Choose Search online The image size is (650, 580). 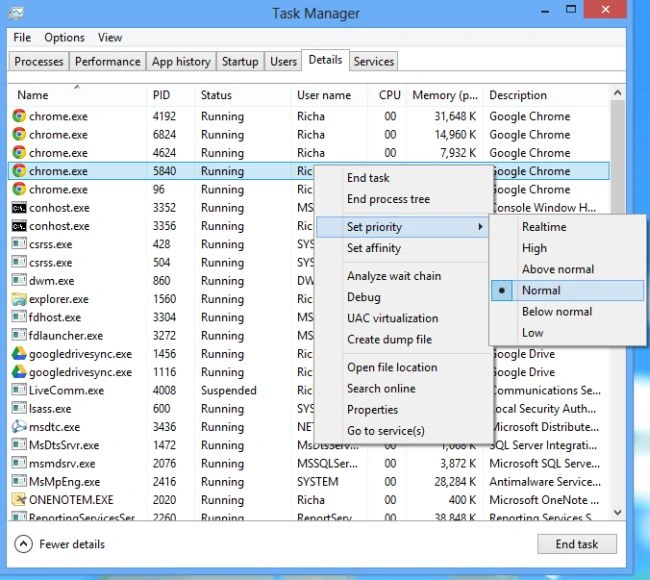[x=402, y=388]
